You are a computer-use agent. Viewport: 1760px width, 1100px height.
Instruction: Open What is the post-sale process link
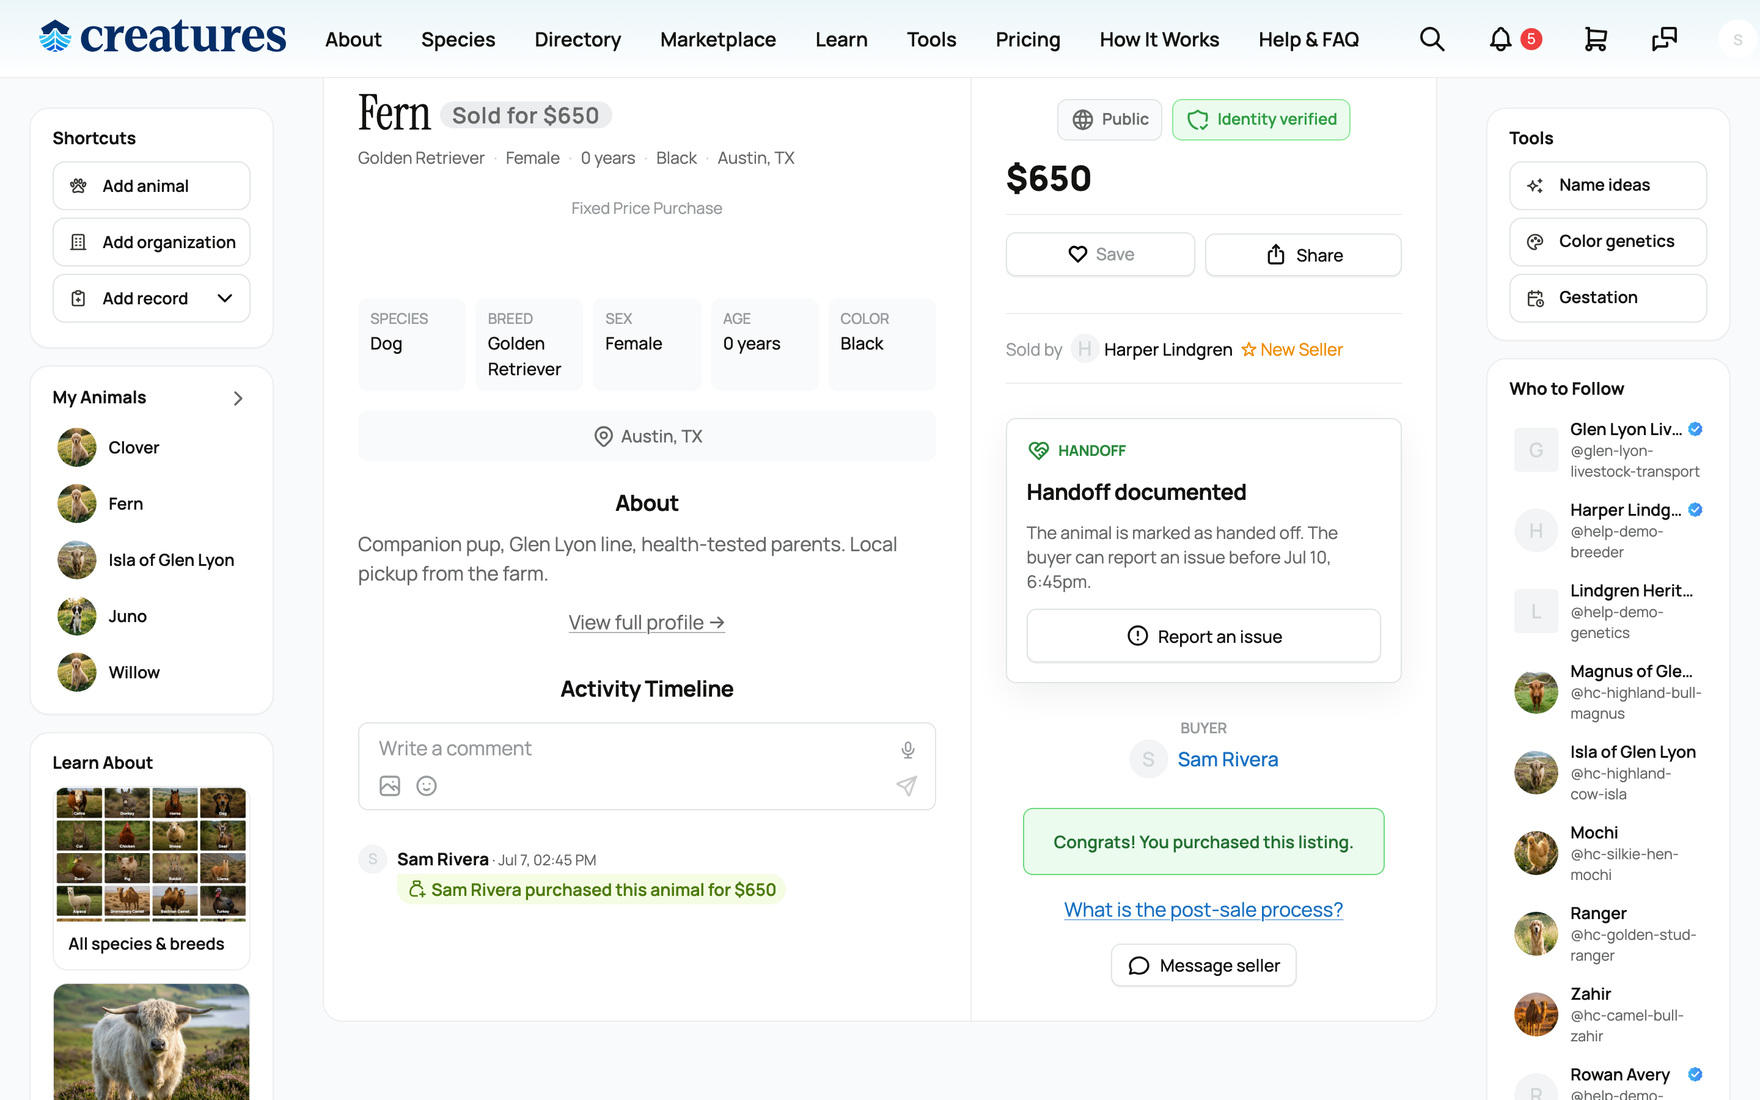click(x=1204, y=910)
